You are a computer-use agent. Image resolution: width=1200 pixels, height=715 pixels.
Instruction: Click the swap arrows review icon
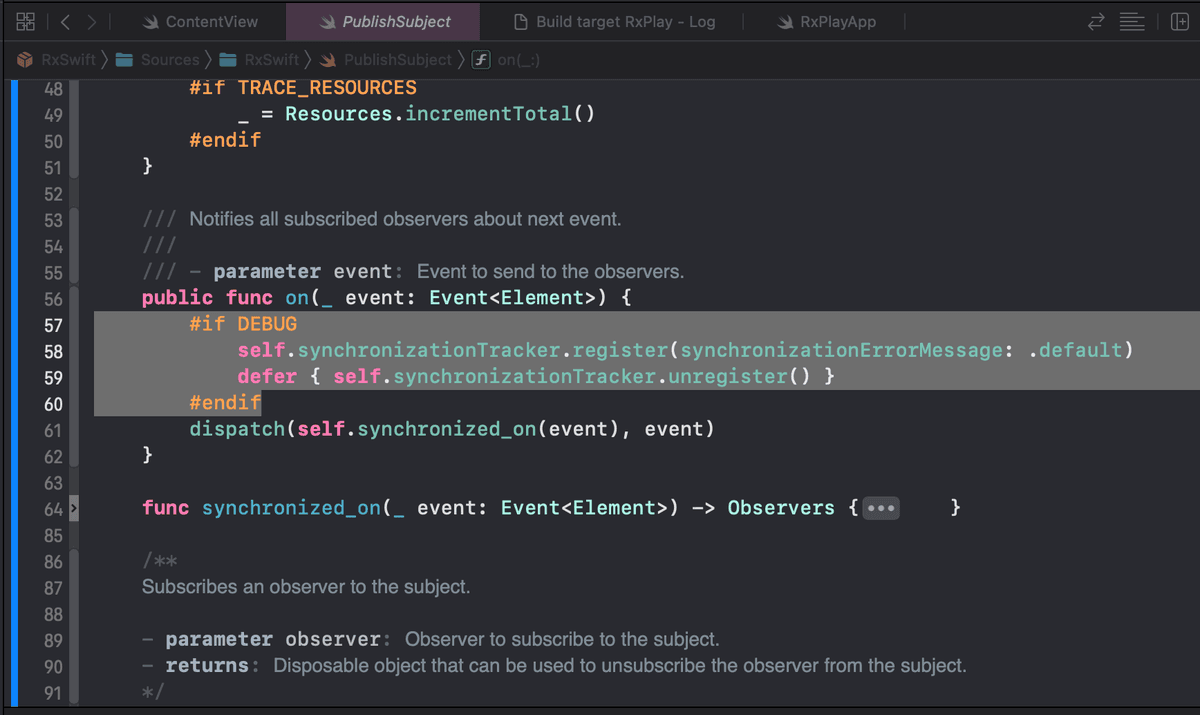coord(1096,21)
